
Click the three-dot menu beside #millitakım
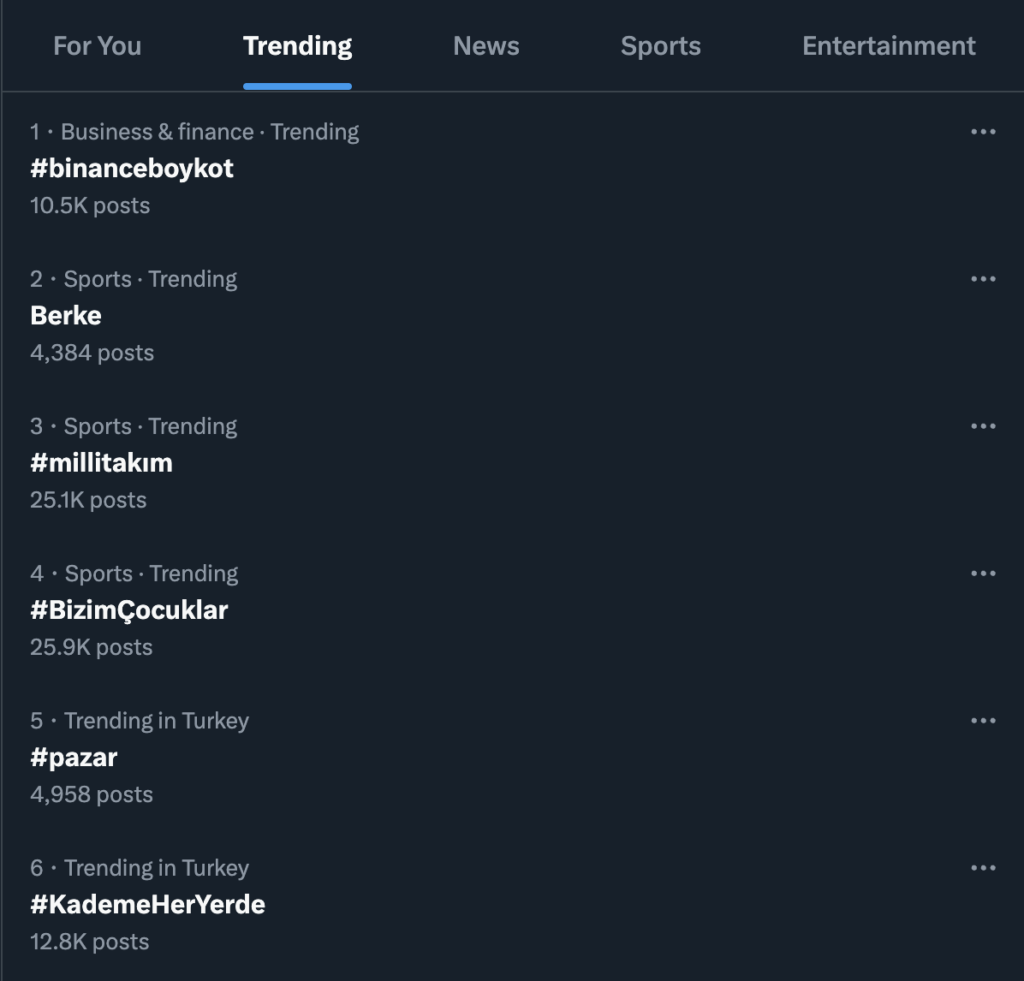tap(983, 426)
